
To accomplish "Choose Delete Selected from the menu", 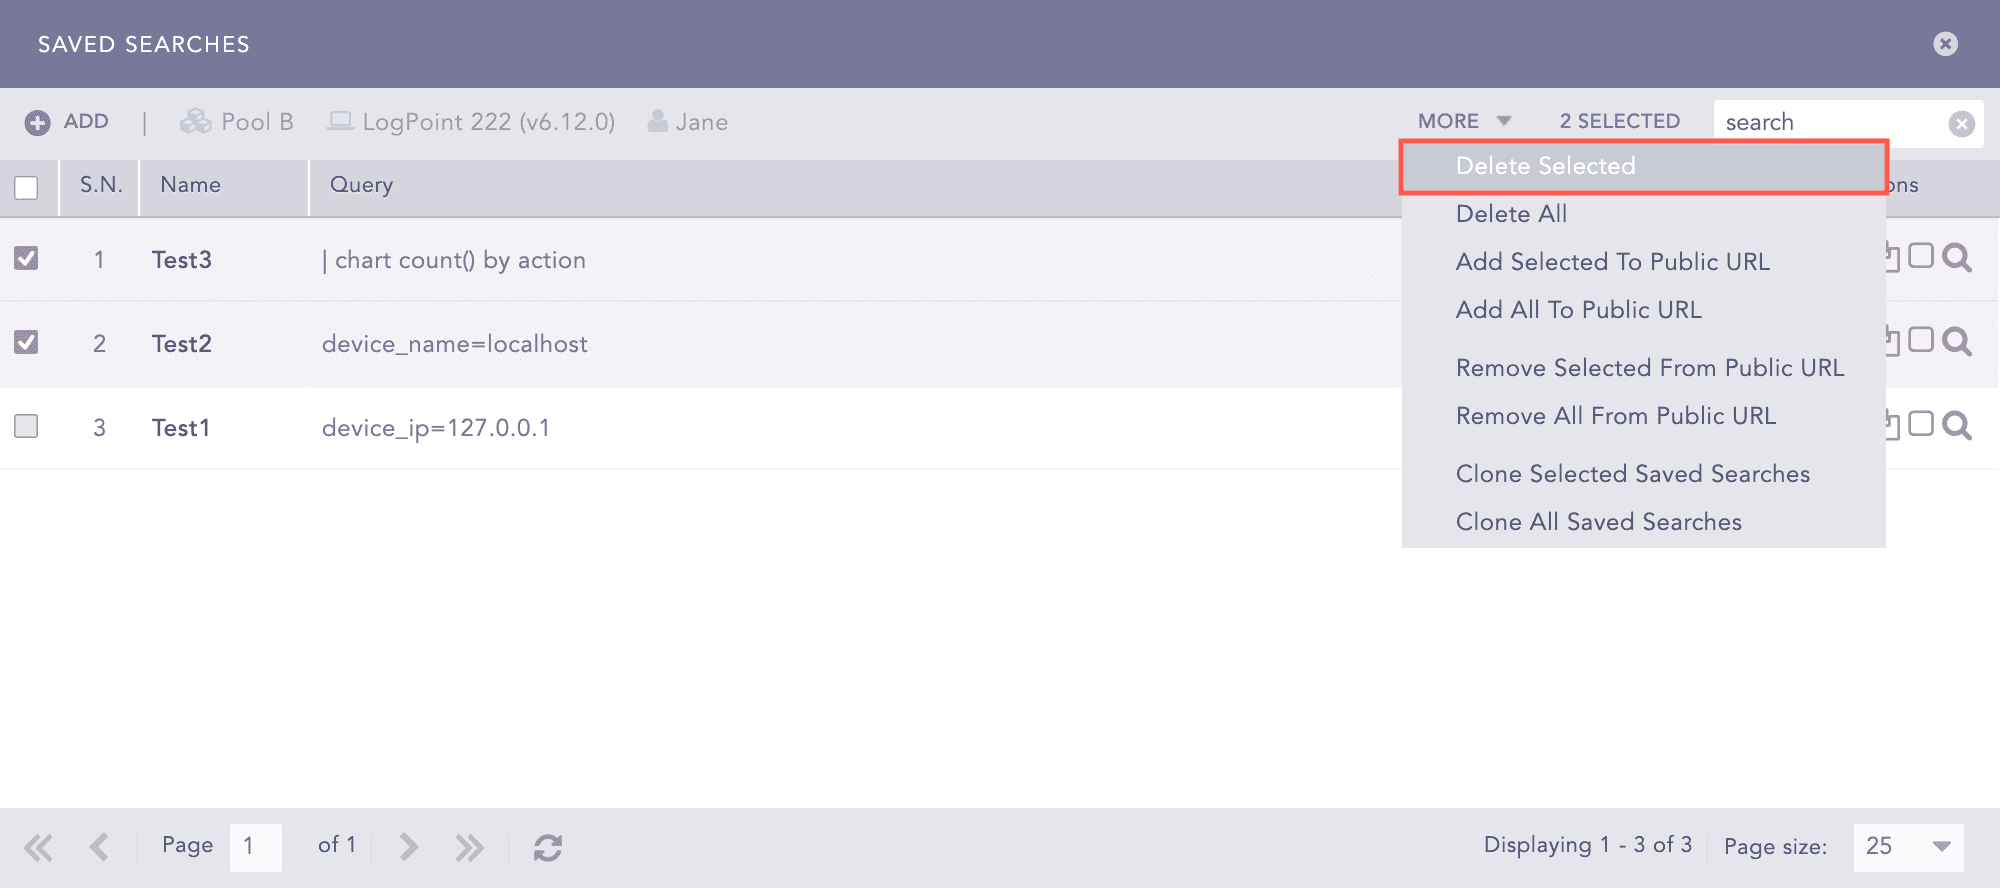I will pyautogui.click(x=1644, y=166).
